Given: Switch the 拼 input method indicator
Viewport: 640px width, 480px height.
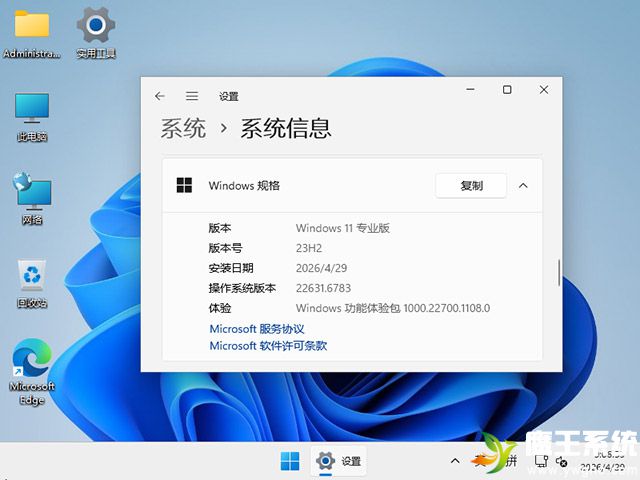Looking at the screenshot, I should point(511,461).
